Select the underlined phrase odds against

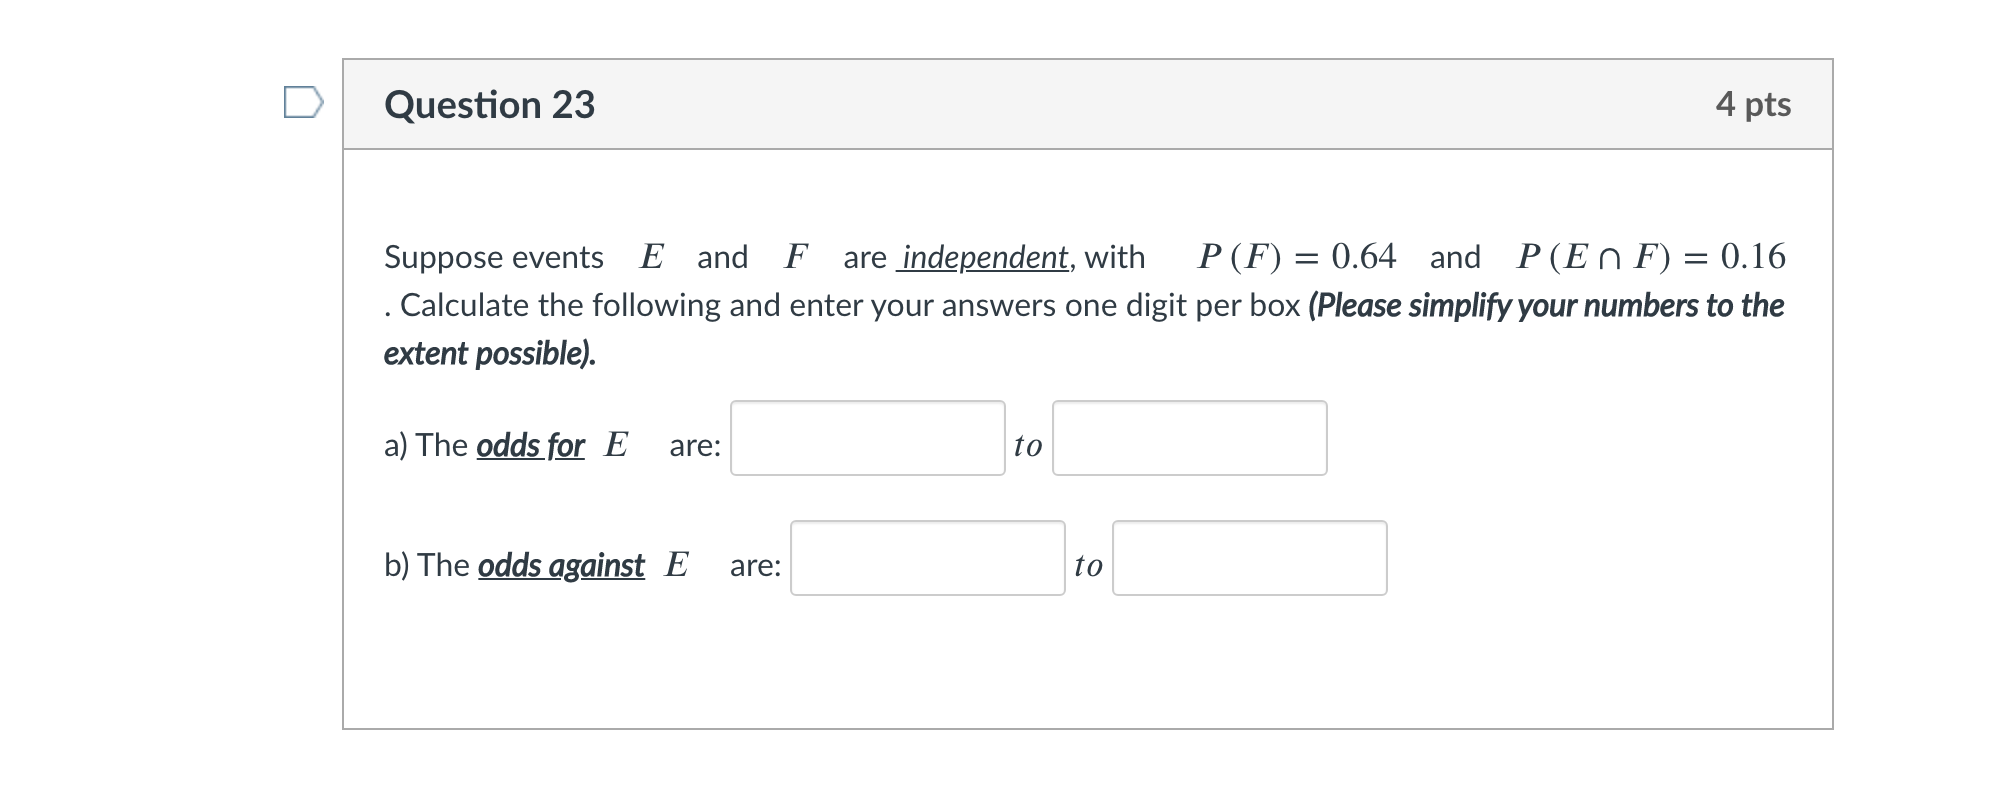coord(560,566)
